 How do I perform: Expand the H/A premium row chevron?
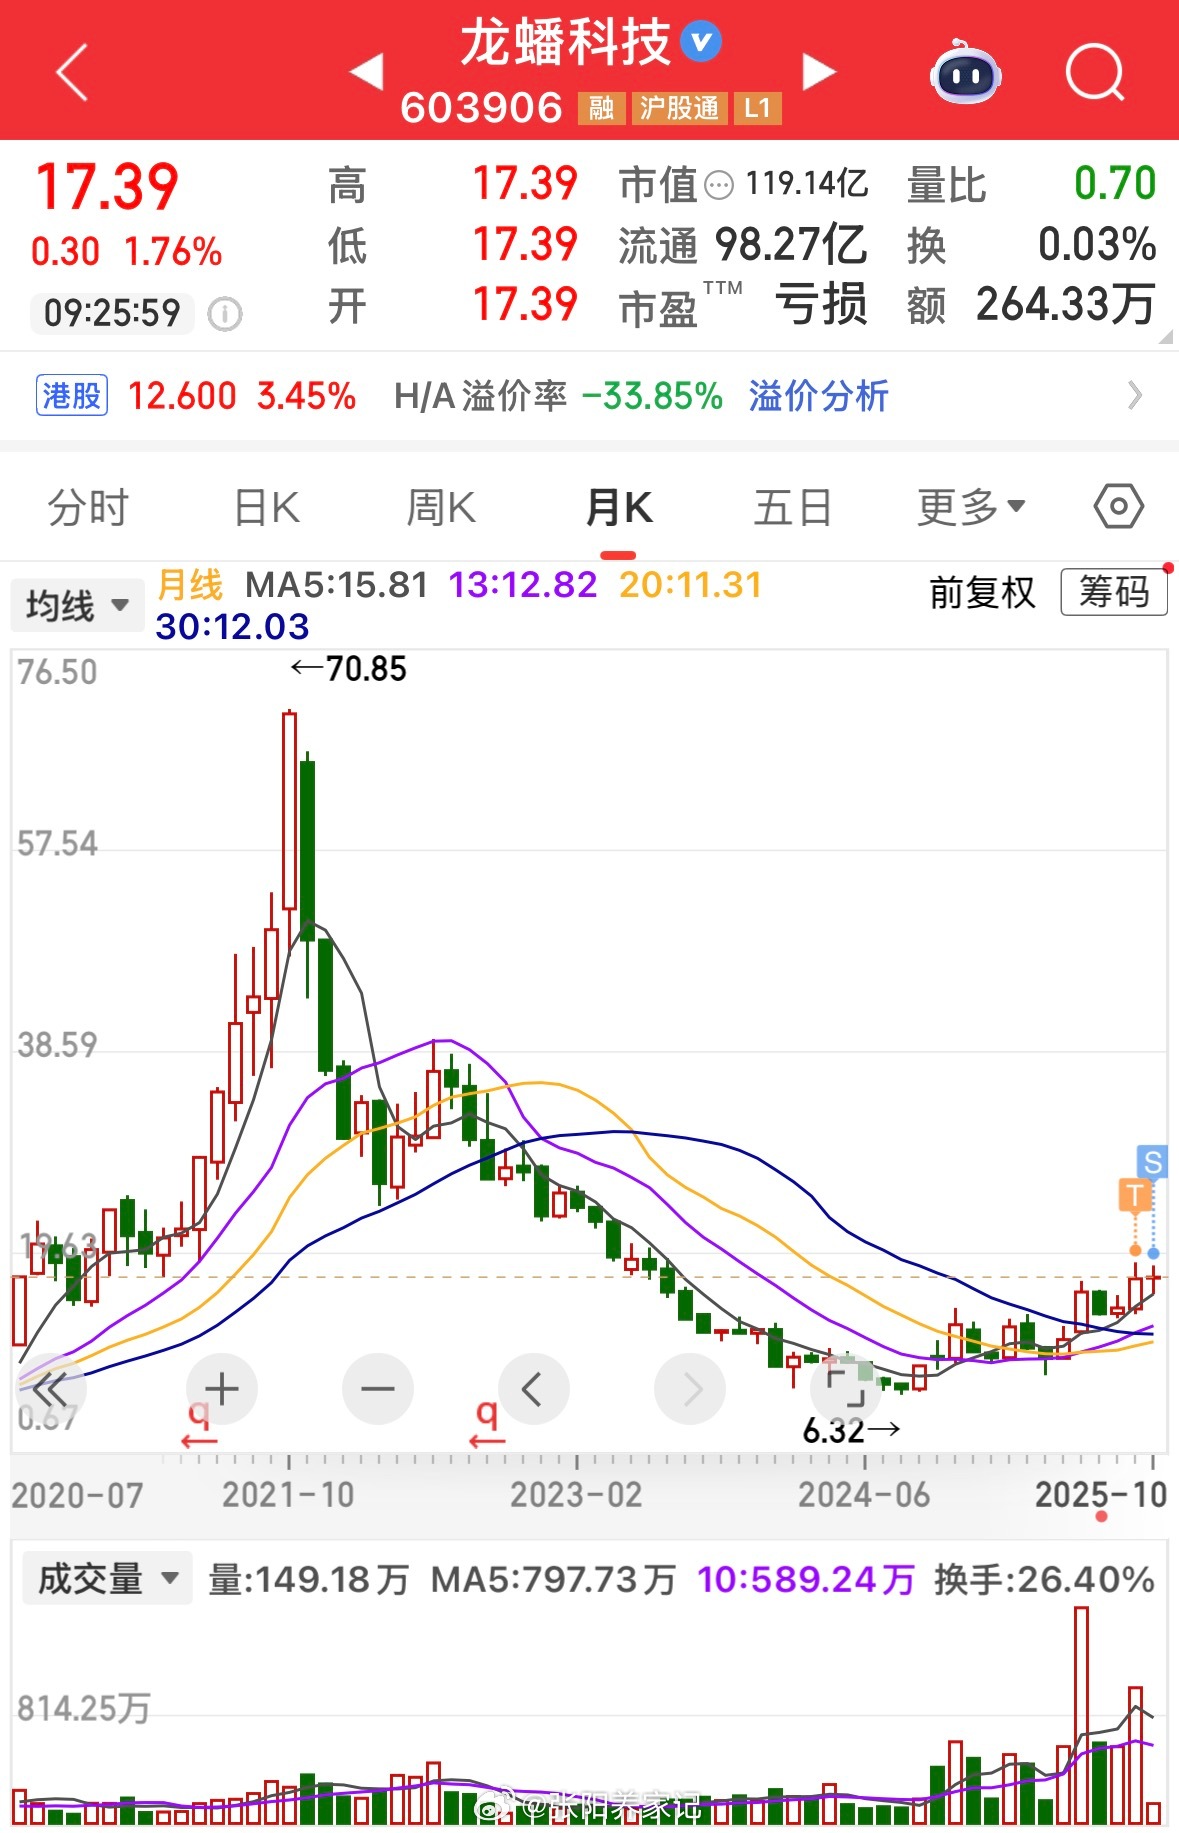click(1134, 396)
